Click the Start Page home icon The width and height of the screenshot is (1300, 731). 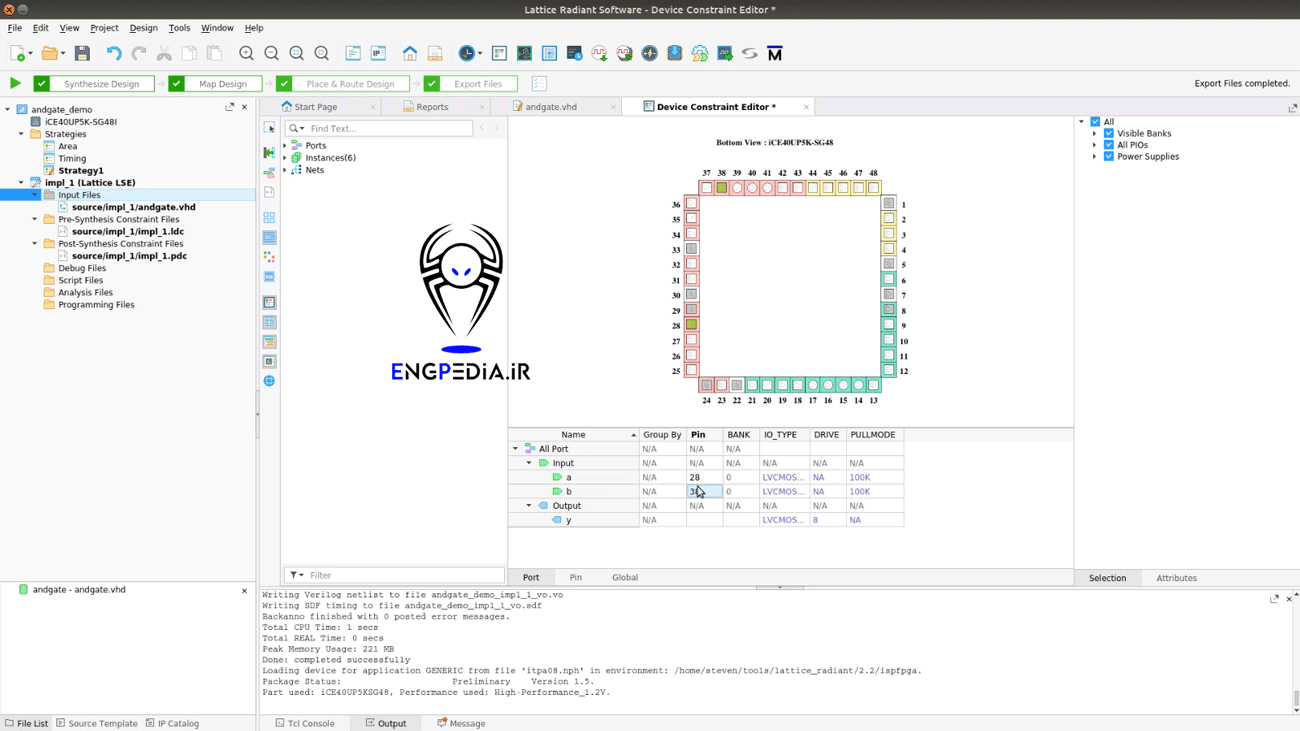coord(410,53)
